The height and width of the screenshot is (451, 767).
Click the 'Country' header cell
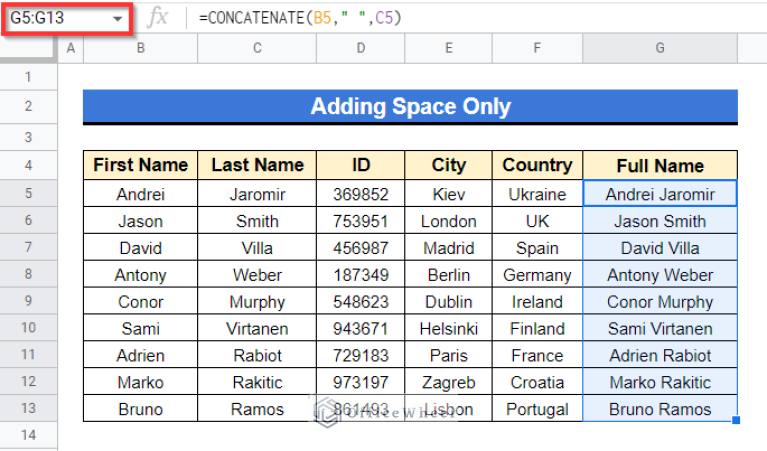(x=537, y=165)
